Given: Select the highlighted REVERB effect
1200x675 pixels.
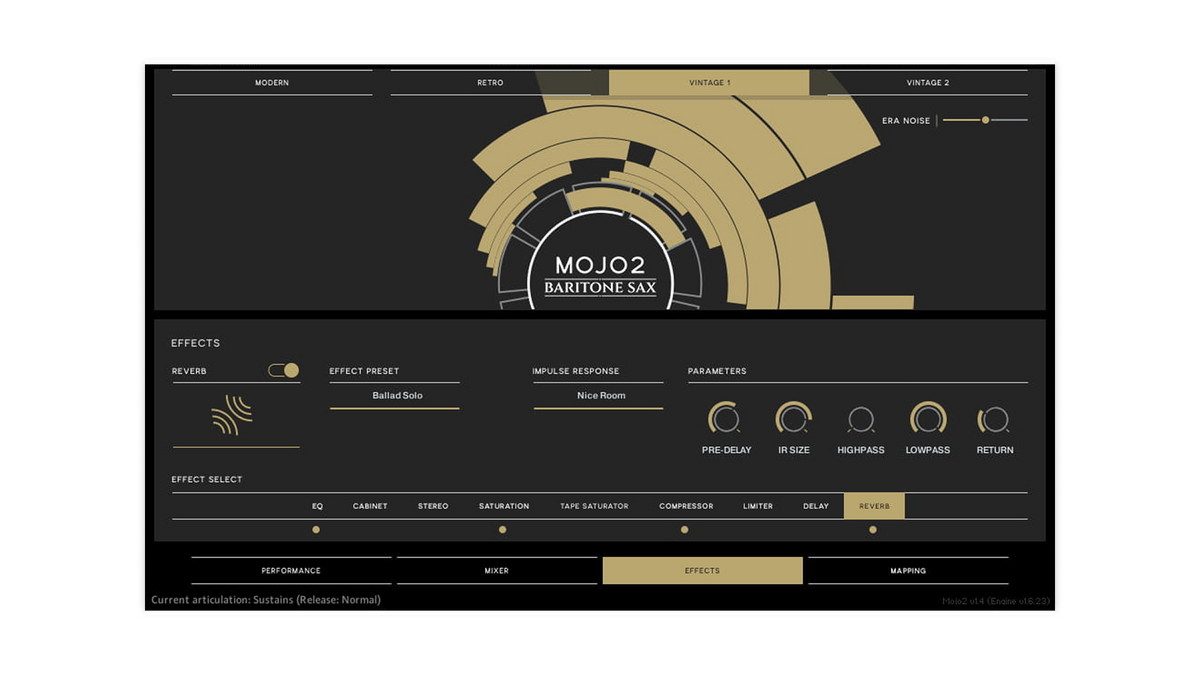Looking at the screenshot, I should tap(874, 506).
